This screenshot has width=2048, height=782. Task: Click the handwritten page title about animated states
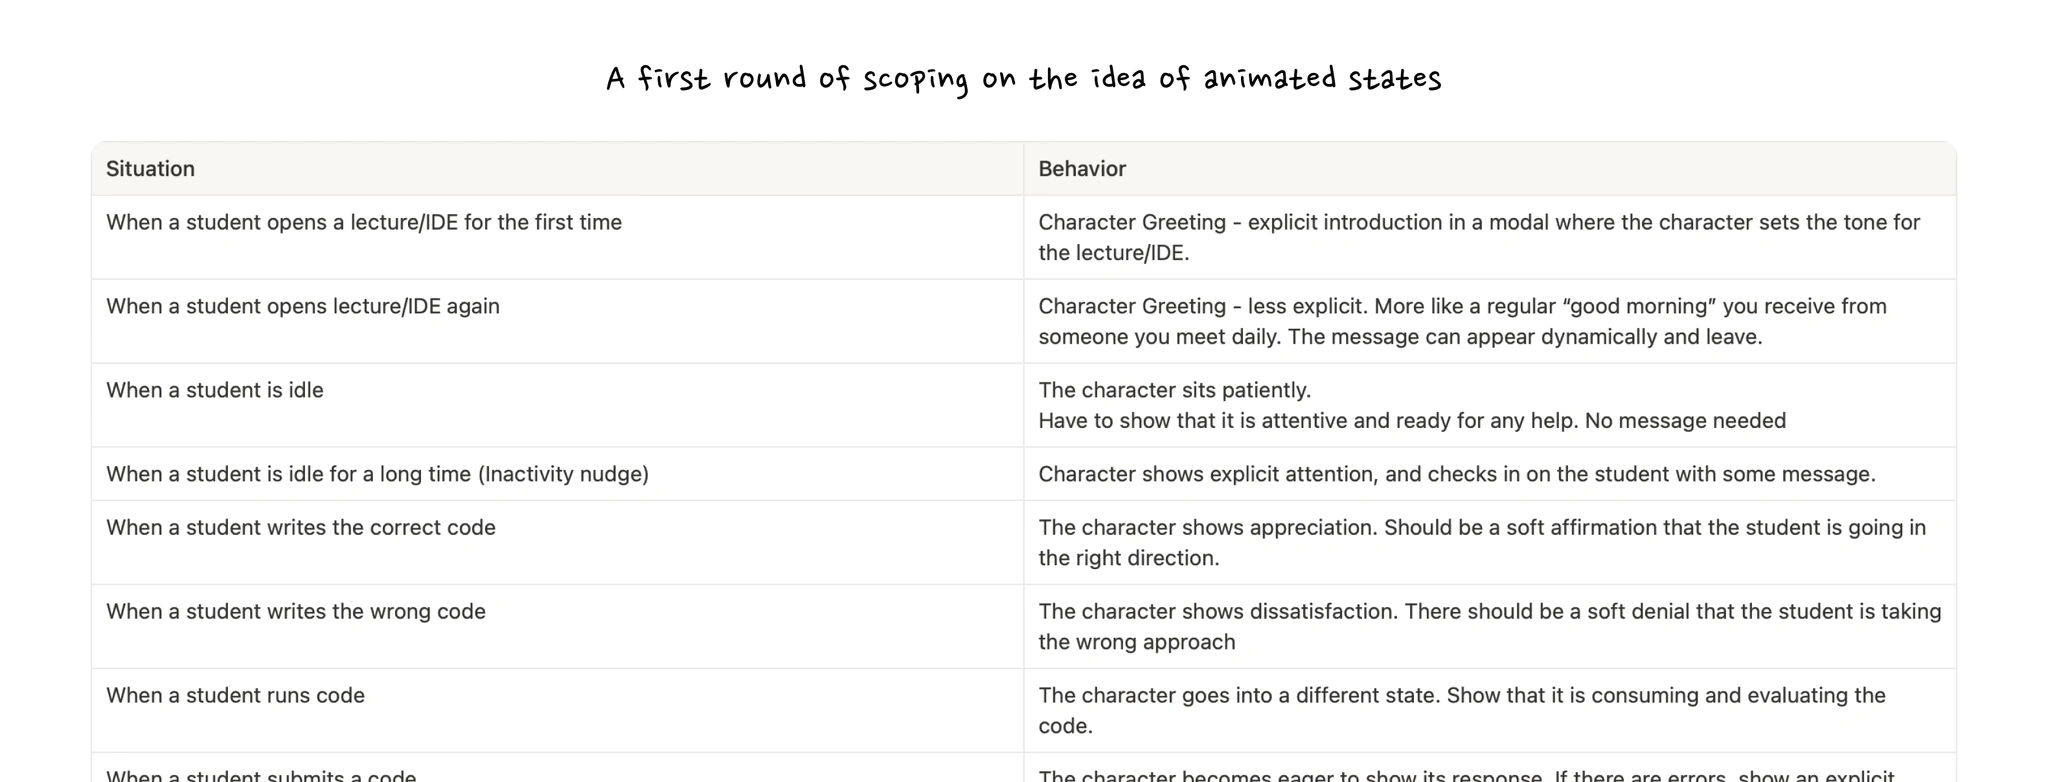pyautogui.click(x=1023, y=79)
